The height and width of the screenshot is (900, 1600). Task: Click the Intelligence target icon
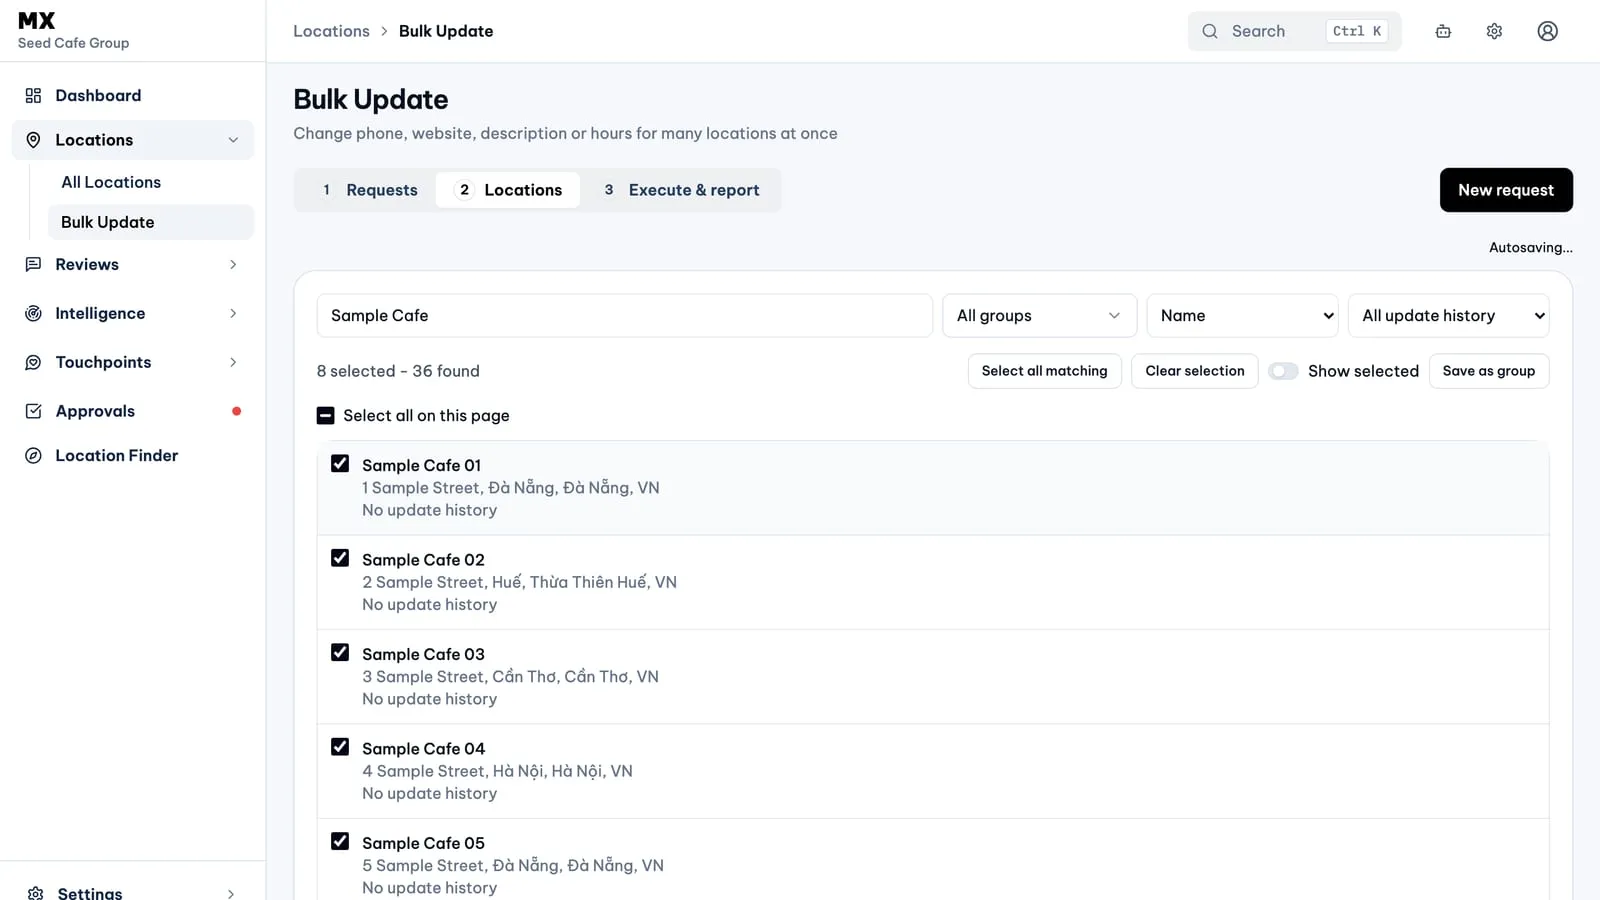(33, 314)
